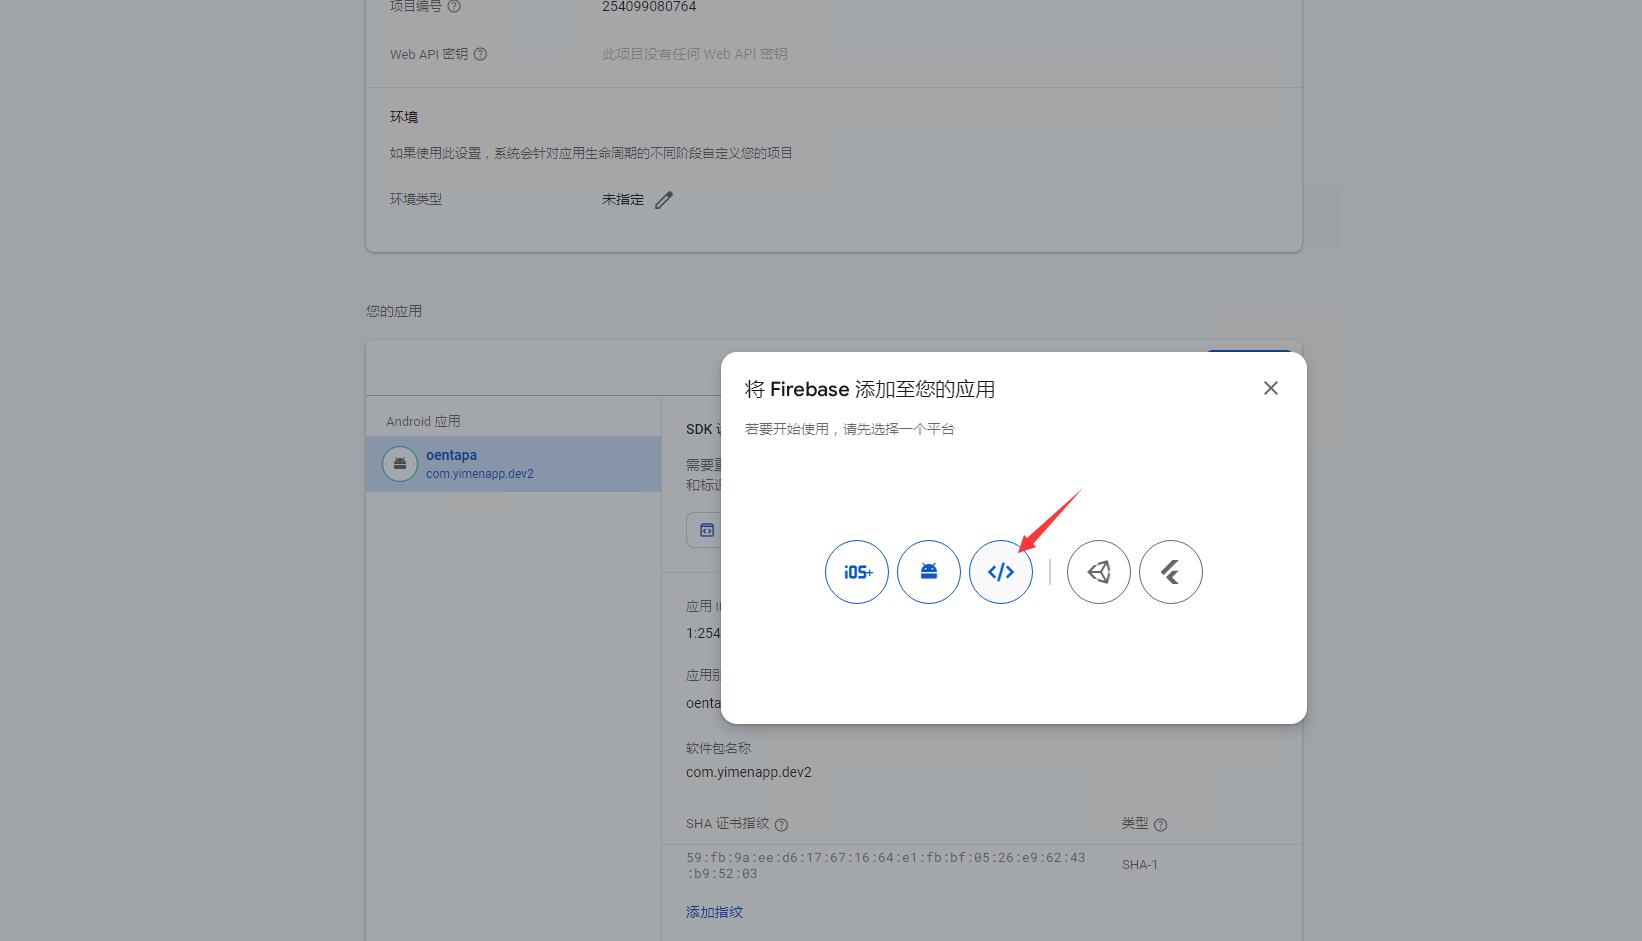Click the 环境 section heading
The width and height of the screenshot is (1642, 941).
point(404,117)
